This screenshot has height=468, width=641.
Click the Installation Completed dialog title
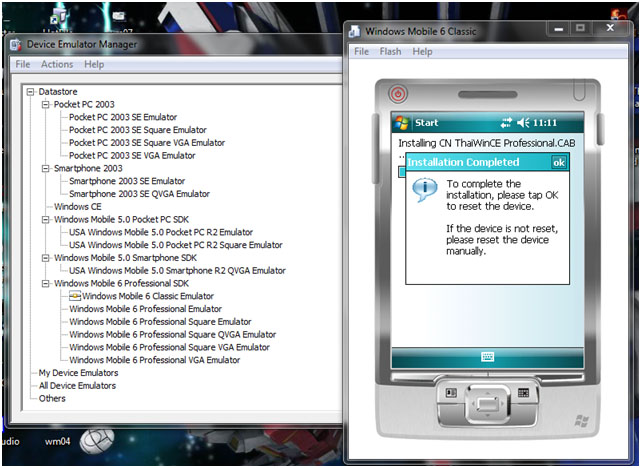pyautogui.click(x=463, y=162)
